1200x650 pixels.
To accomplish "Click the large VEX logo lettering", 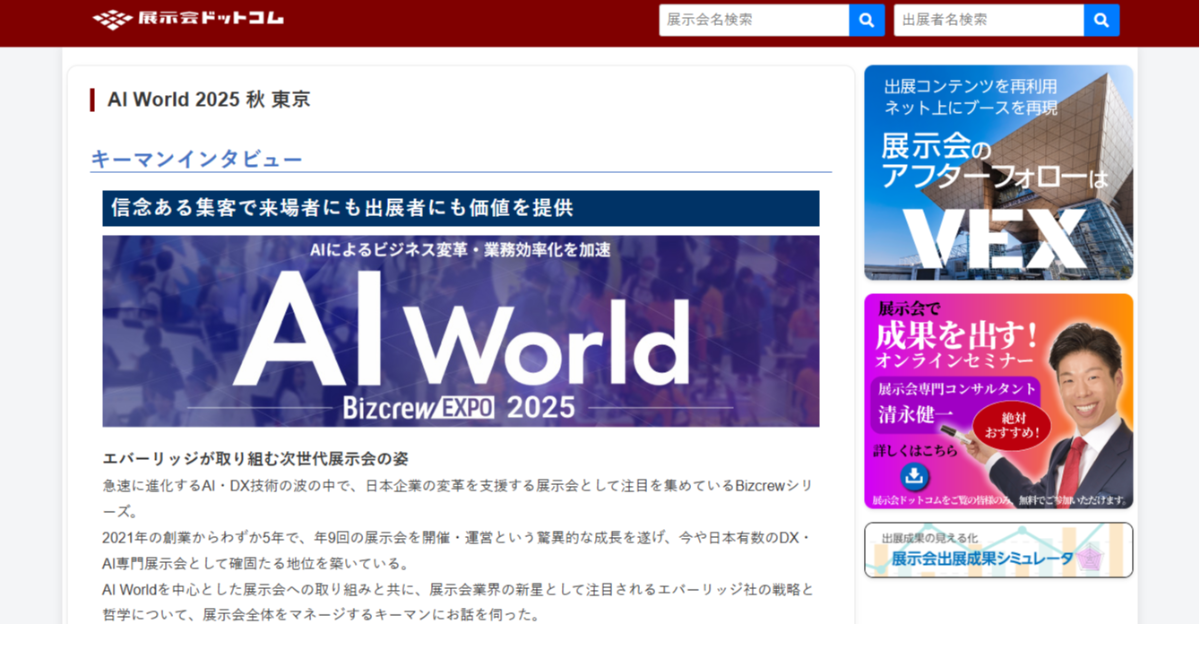I will [x=996, y=239].
